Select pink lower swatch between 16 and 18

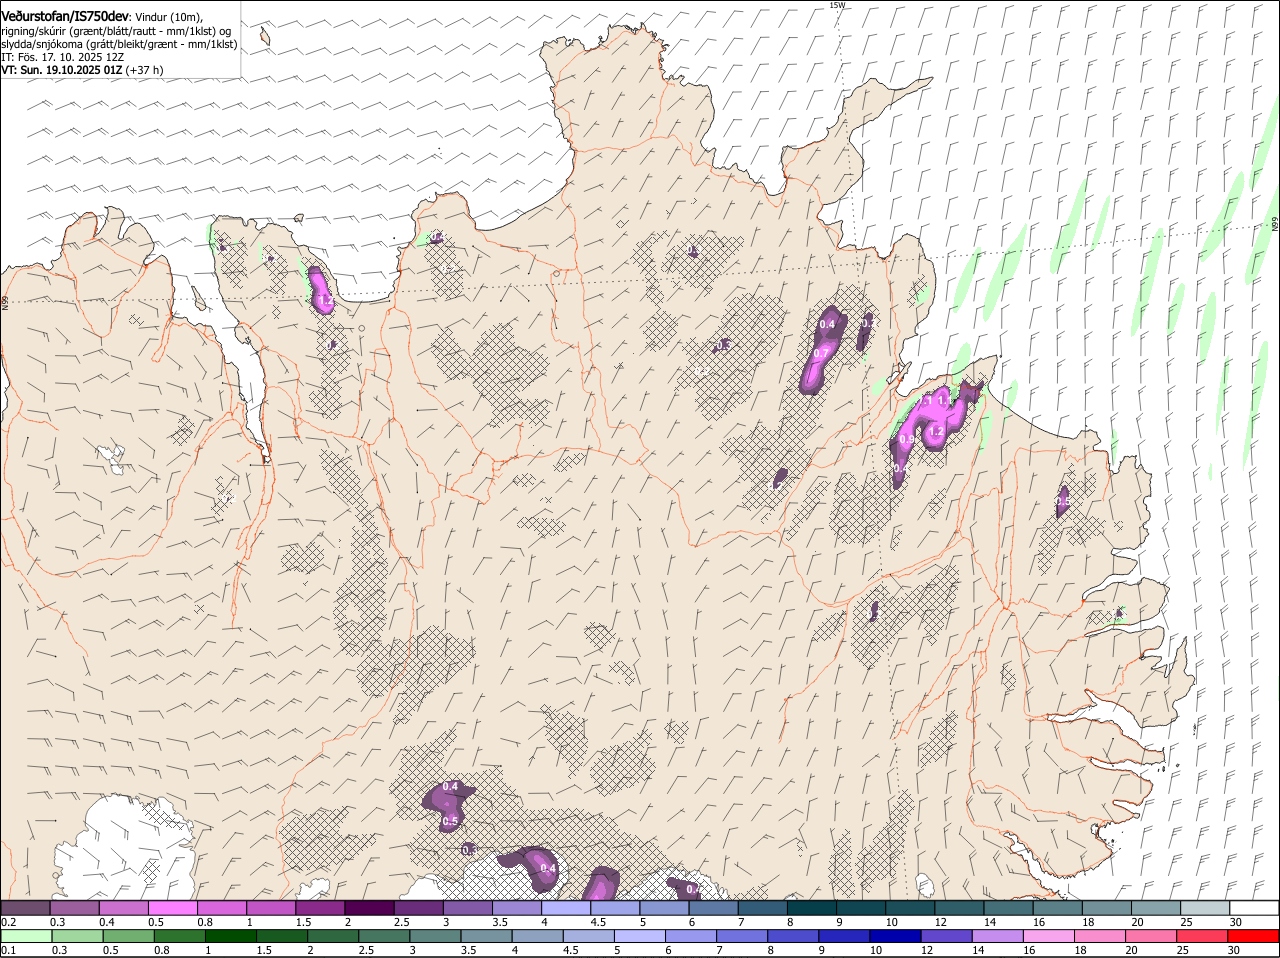[1048, 937]
